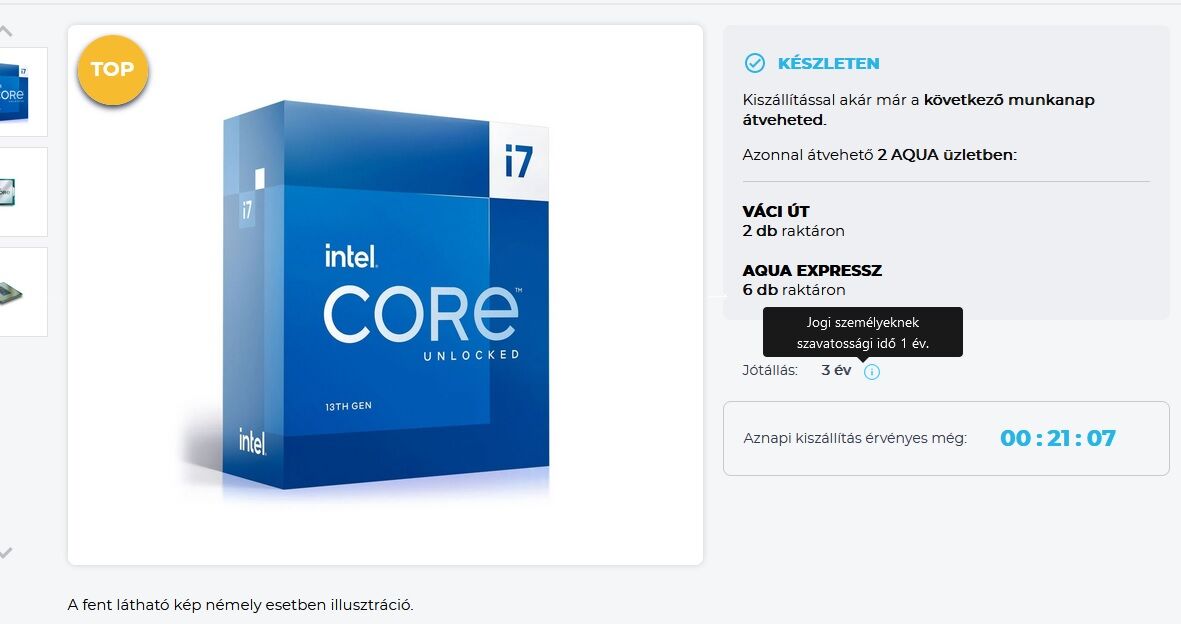This screenshot has width=1181, height=624.
Task: Click the large CORE logo on the box front
Action: point(422,314)
